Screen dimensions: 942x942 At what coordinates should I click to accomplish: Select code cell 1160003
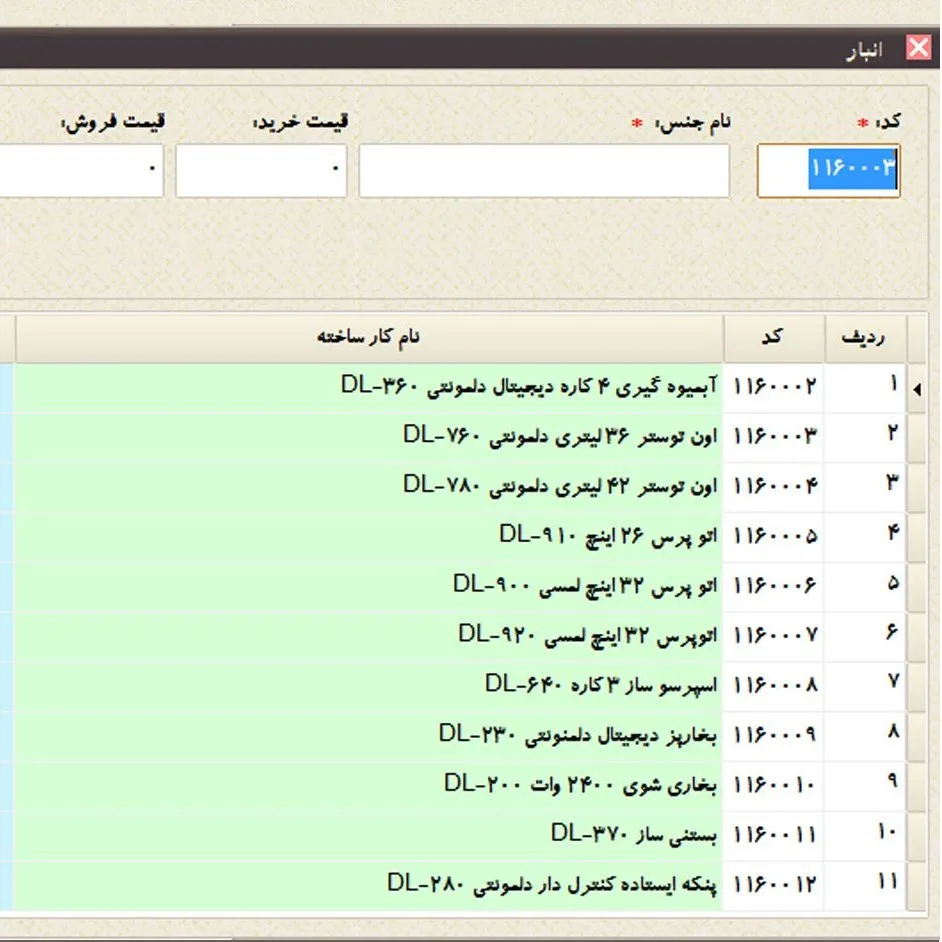[x=775, y=436]
